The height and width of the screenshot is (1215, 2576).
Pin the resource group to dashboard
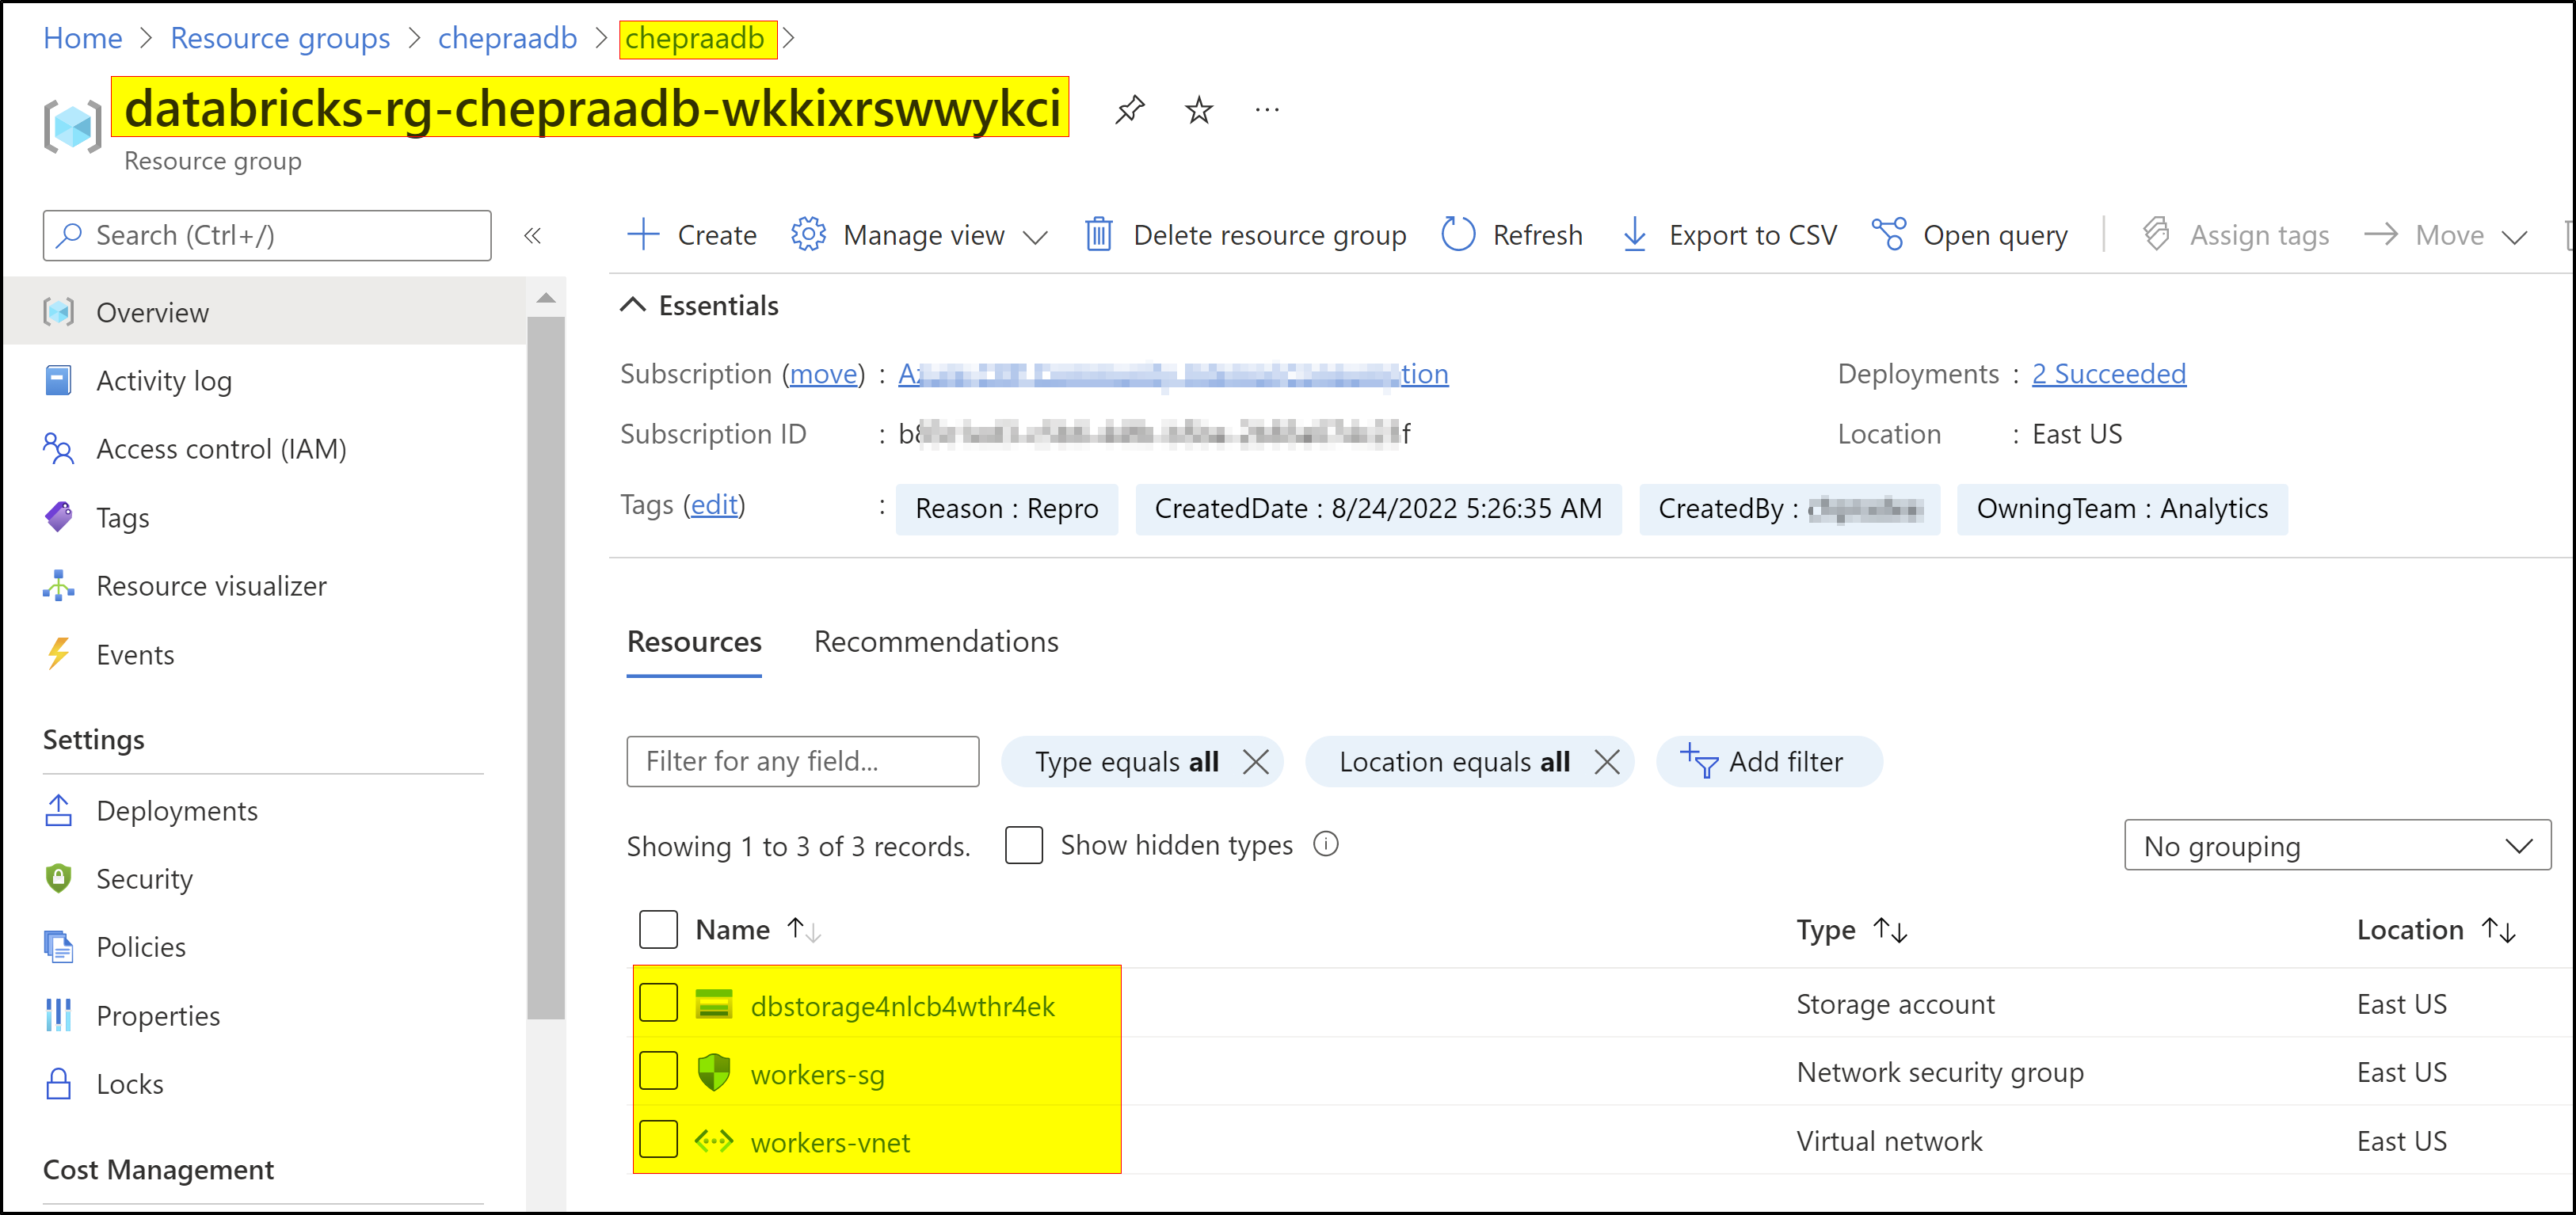[1129, 109]
